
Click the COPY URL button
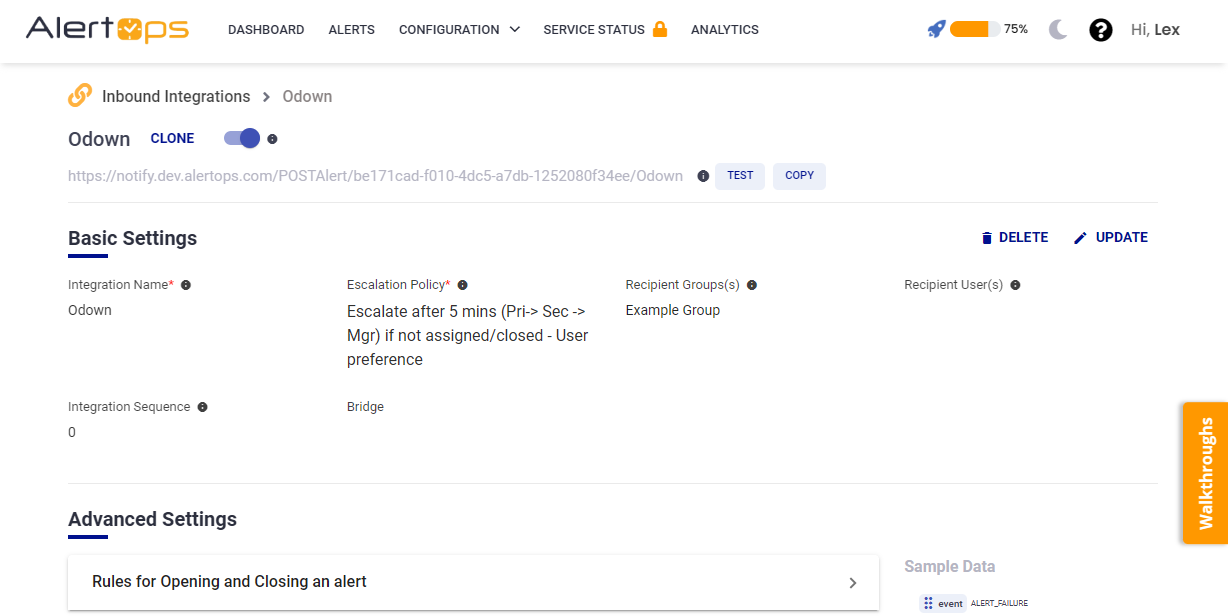[x=799, y=176]
